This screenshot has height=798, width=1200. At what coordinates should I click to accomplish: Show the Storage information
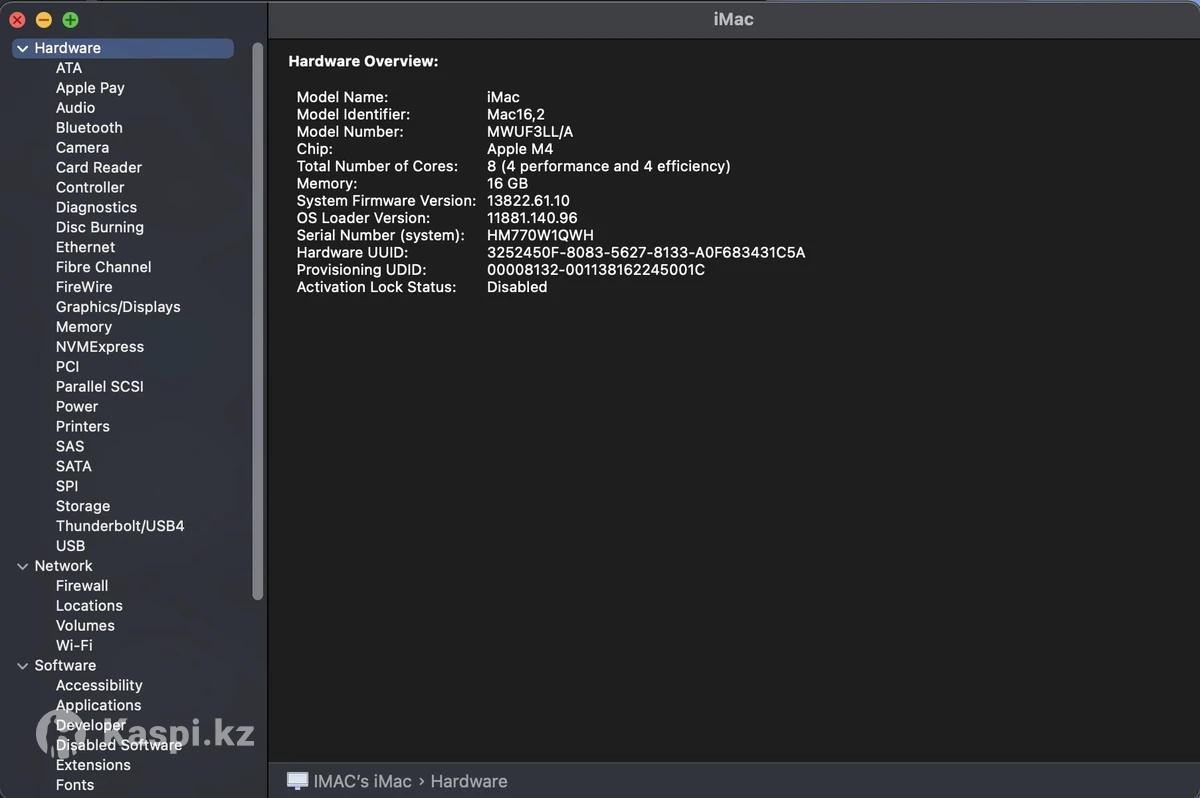click(x=83, y=506)
